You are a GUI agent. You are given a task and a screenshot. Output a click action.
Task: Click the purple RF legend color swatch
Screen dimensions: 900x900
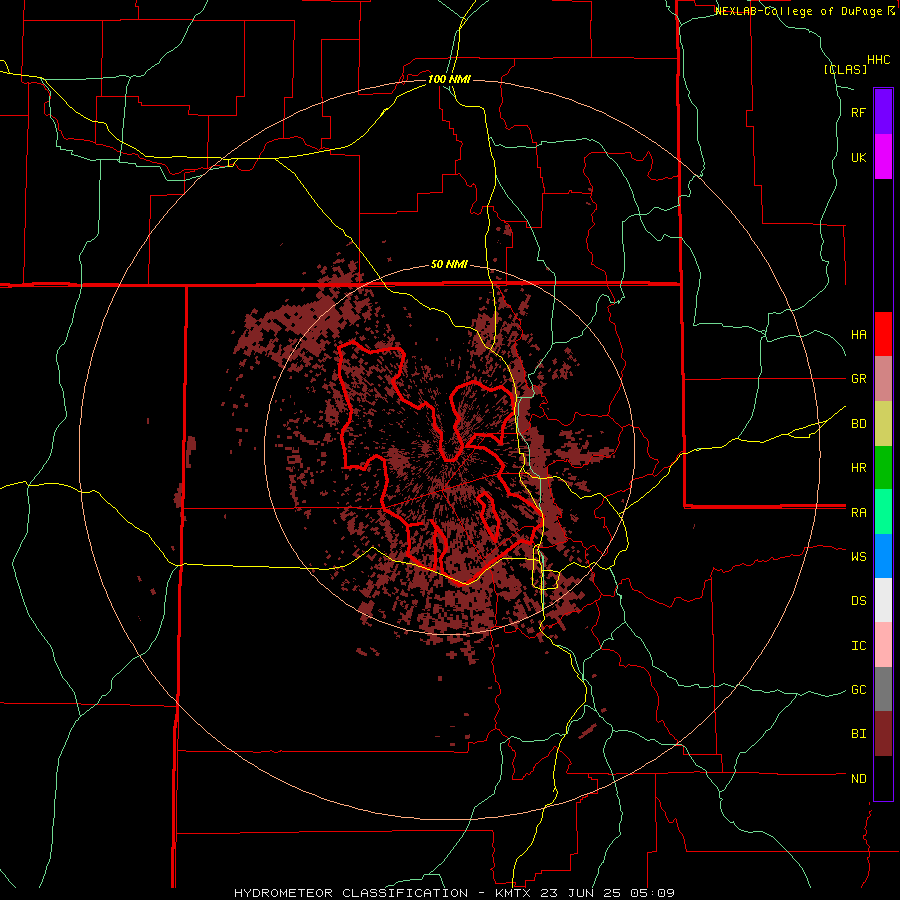coord(883,111)
